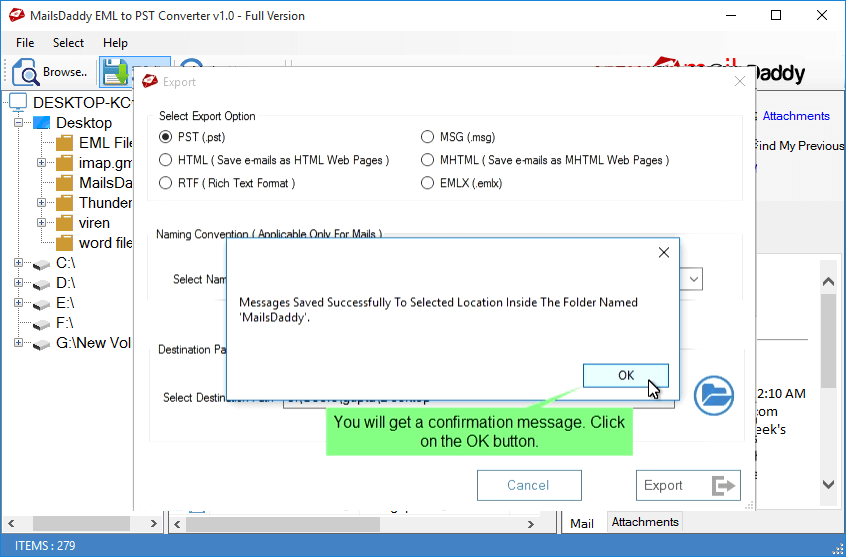Screen dimensions: 846x557
Task: Click the DESKTOP computer monitor icon
Action: click(18, 102)
